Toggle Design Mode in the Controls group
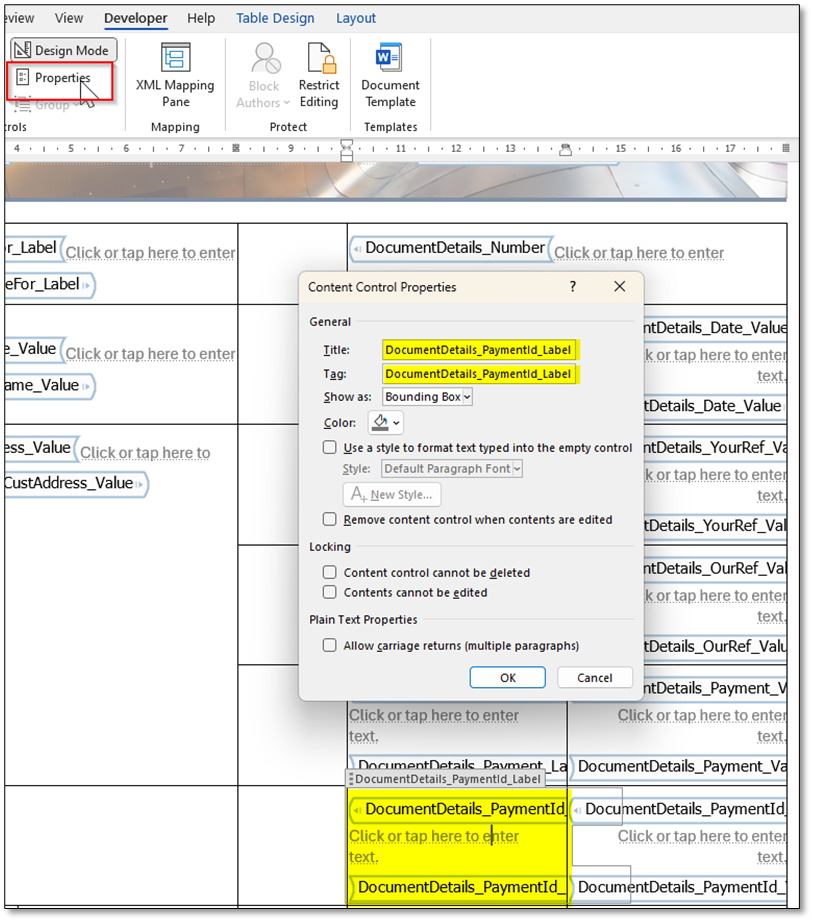This screenshot has width=813, height=922. (63, 50)
